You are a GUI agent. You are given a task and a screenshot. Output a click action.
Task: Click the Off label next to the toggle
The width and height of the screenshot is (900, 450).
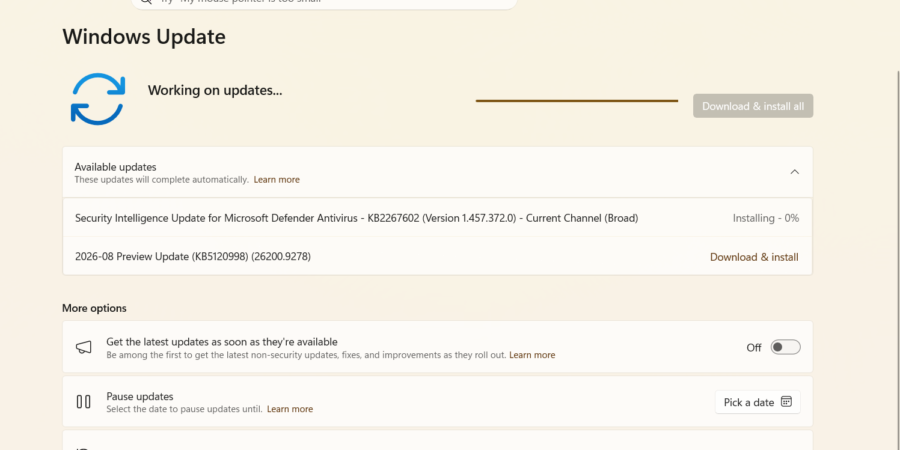point(754,348)
